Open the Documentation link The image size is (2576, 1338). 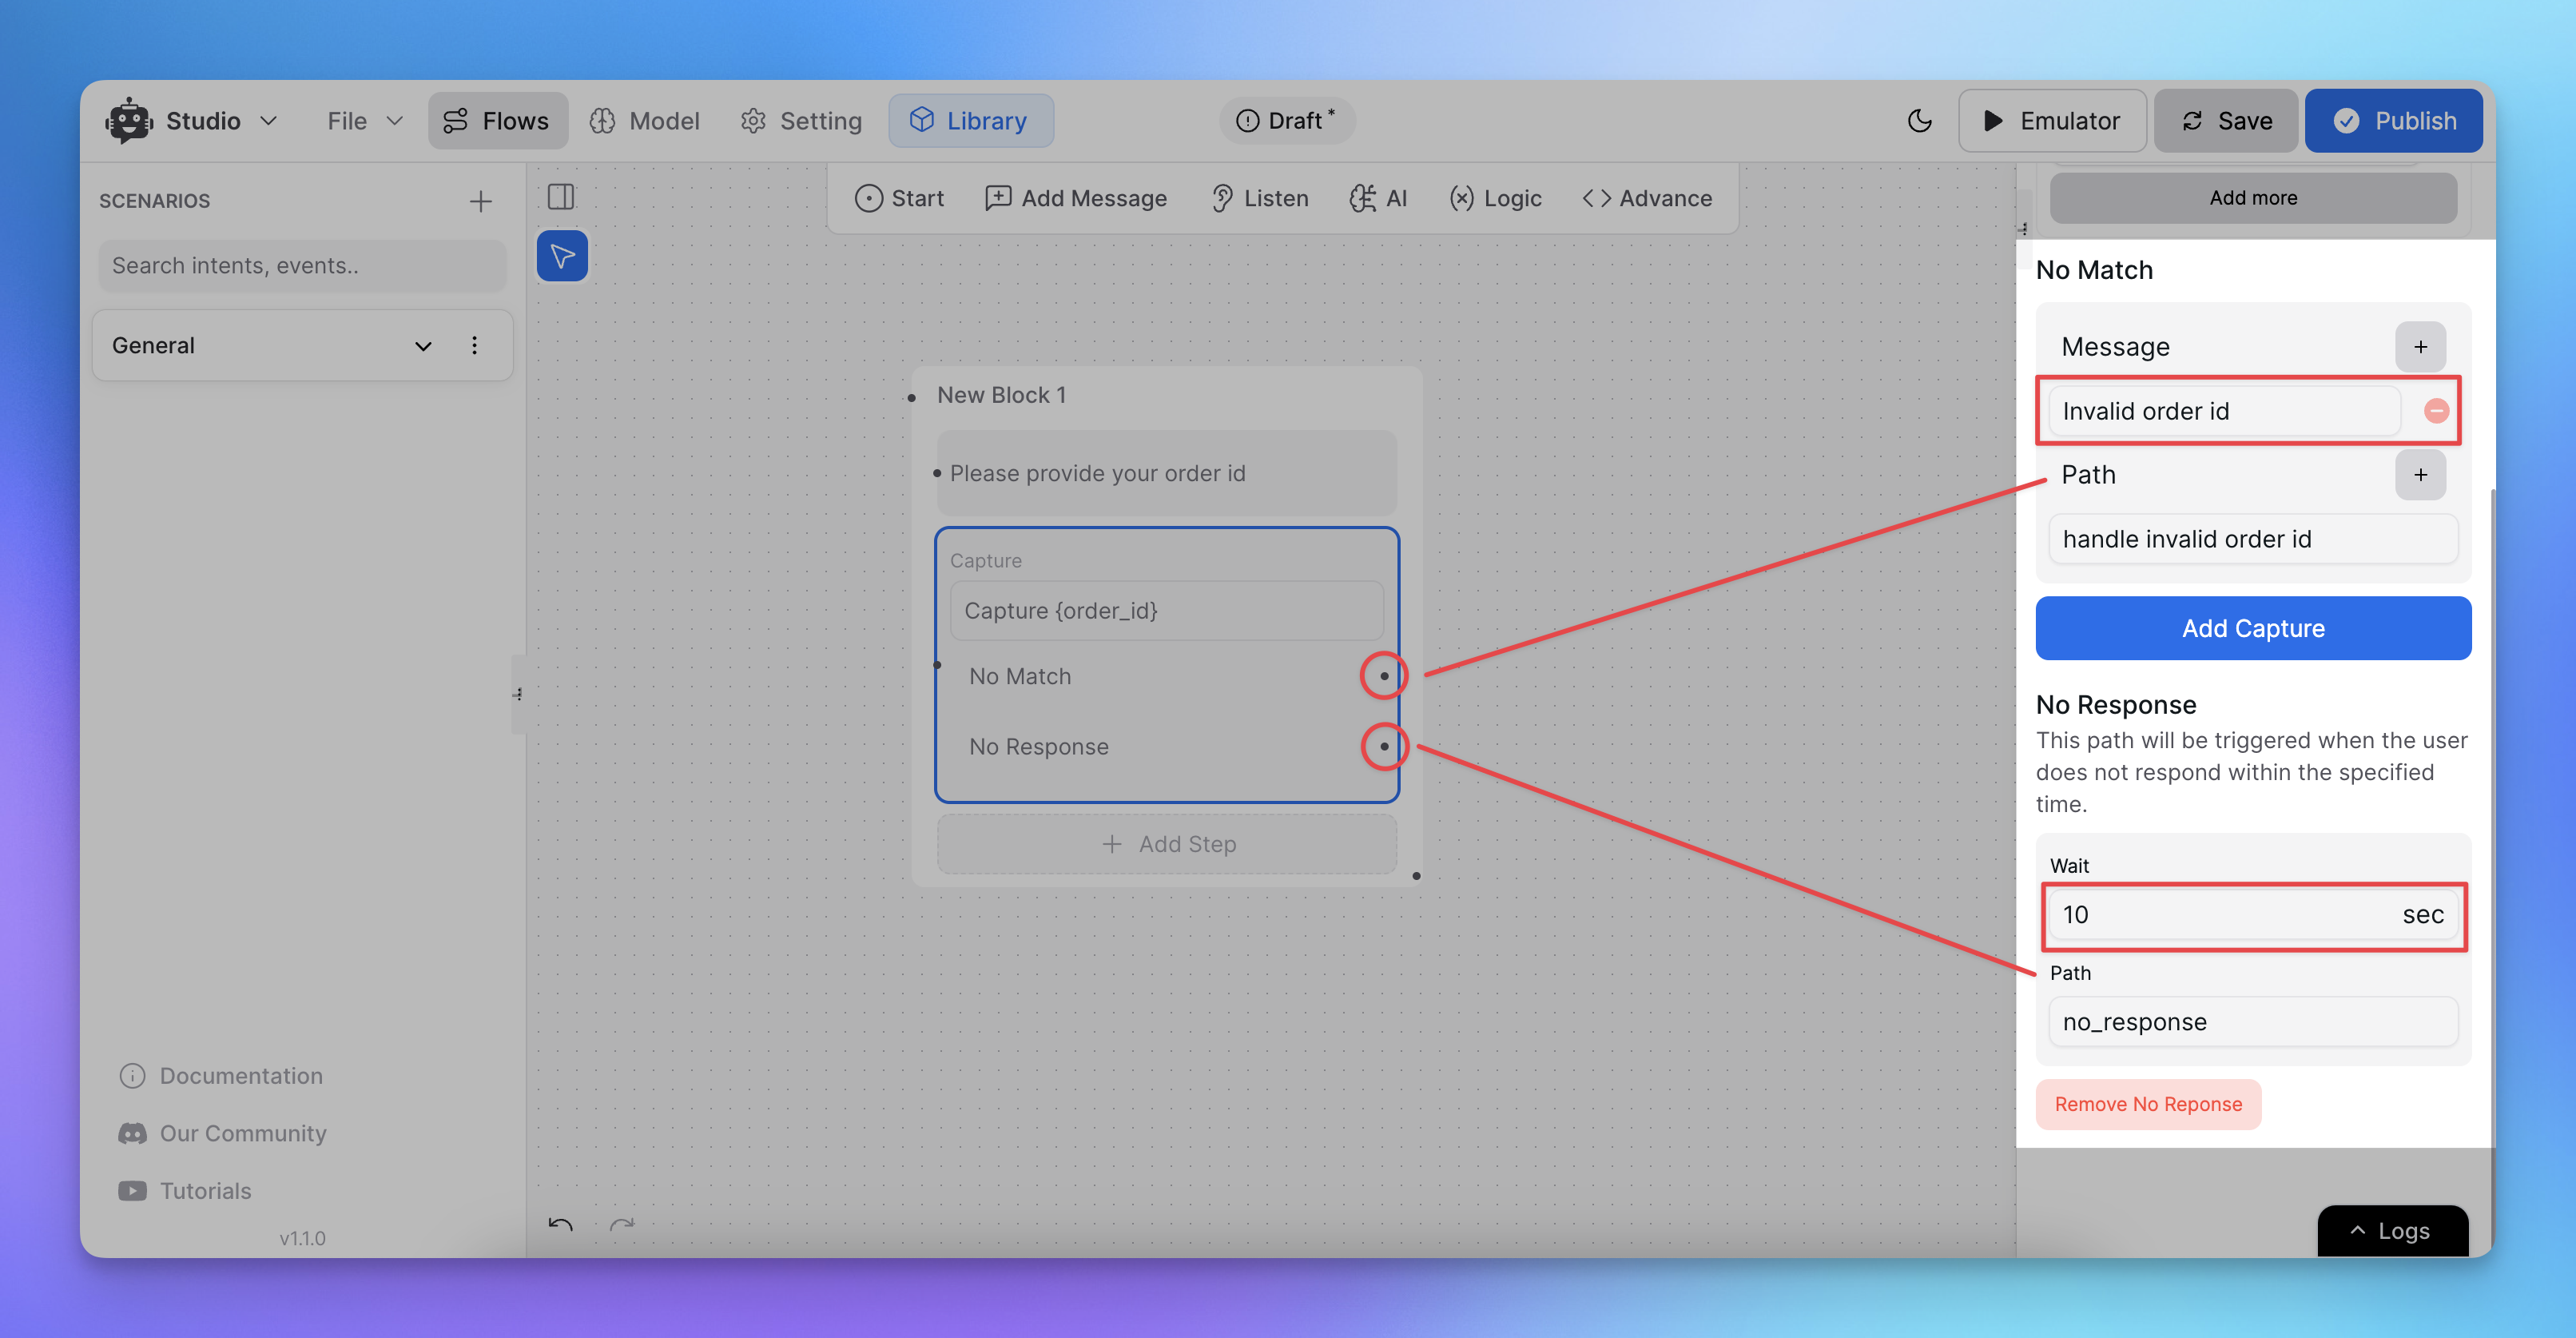221,1076
